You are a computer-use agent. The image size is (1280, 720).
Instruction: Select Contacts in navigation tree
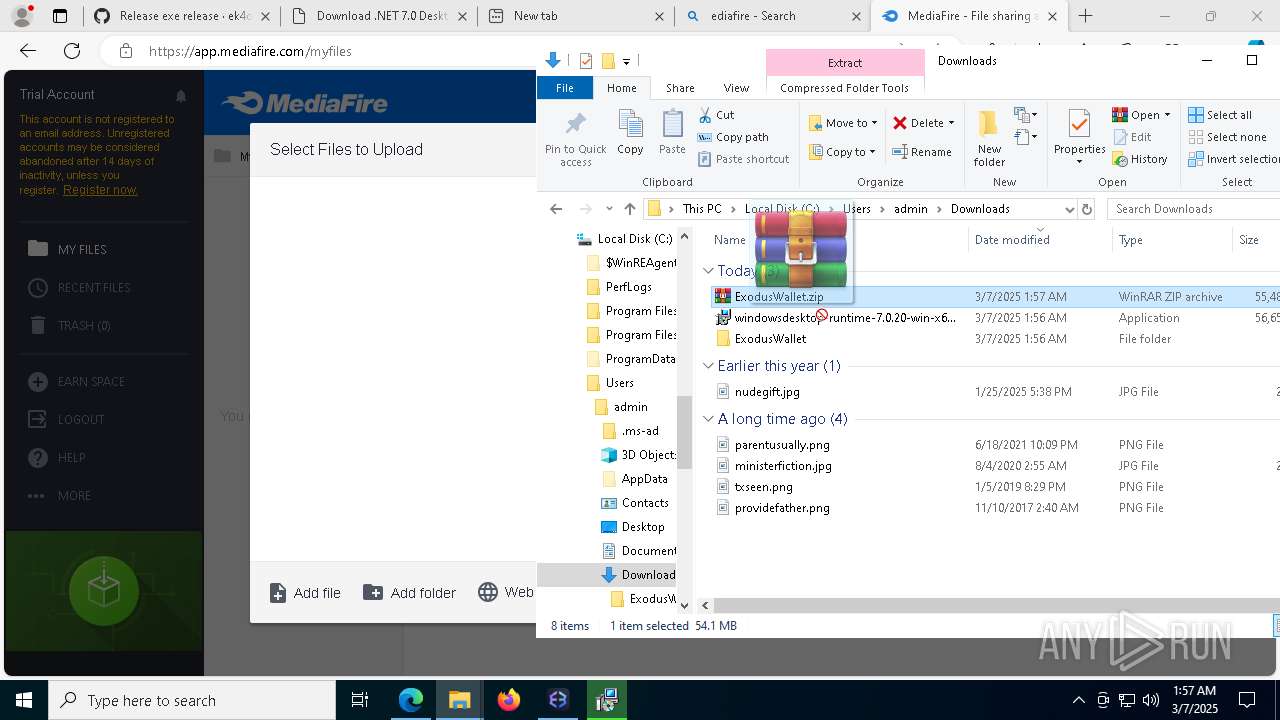(x=645, y=503)
